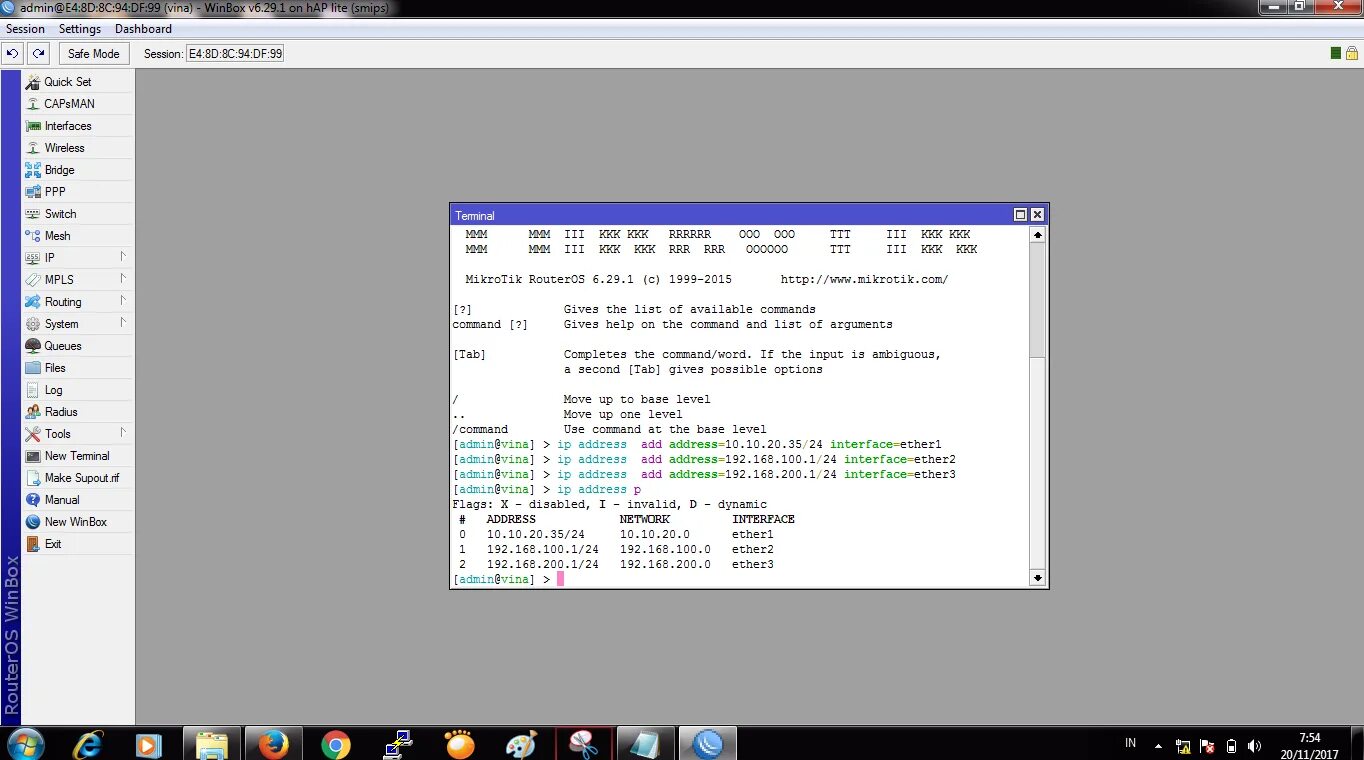The height and width of the screenshot is (760, 1364).
Task: Click the 'ip address p' command text
Action: pyautogui.click(x=599, y=490)
